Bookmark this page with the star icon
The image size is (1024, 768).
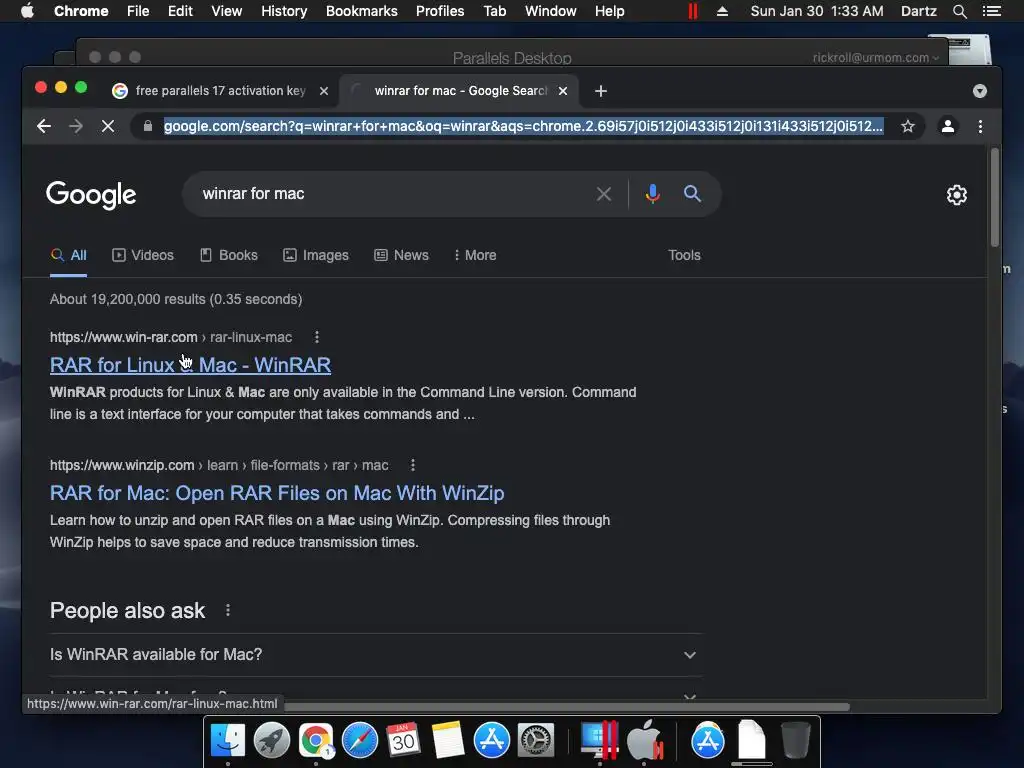point(908,126)
